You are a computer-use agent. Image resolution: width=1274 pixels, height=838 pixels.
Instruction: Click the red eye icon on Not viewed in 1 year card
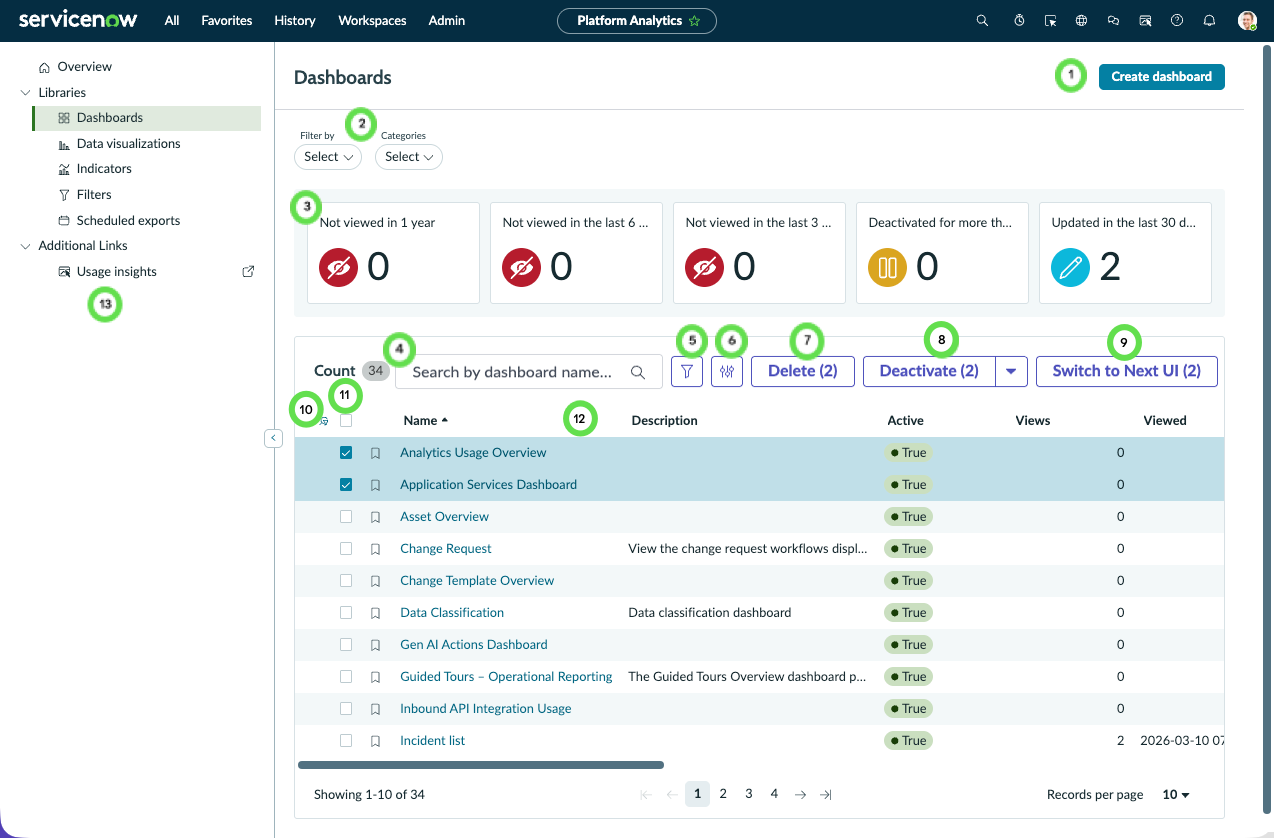pyautogui.click(x=339, y=267)
